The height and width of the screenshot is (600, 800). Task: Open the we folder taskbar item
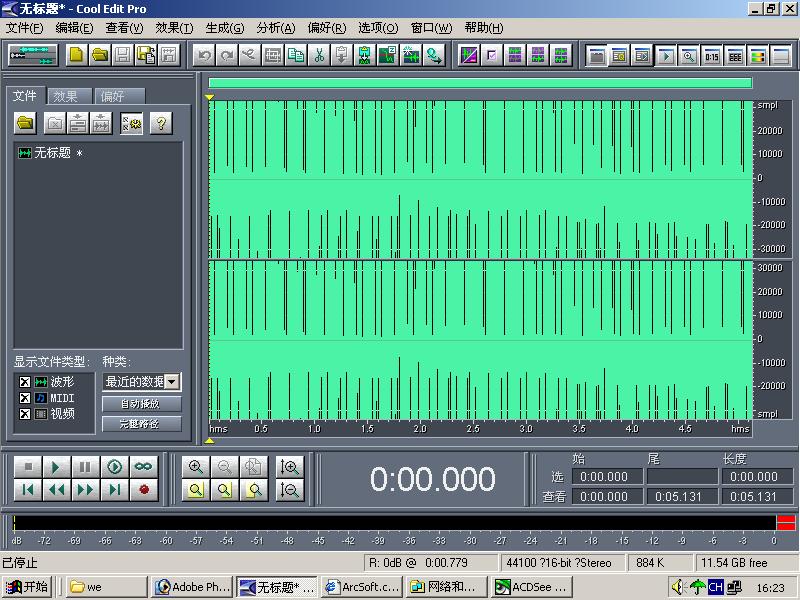pyautogui.click(x=107, y=587)
